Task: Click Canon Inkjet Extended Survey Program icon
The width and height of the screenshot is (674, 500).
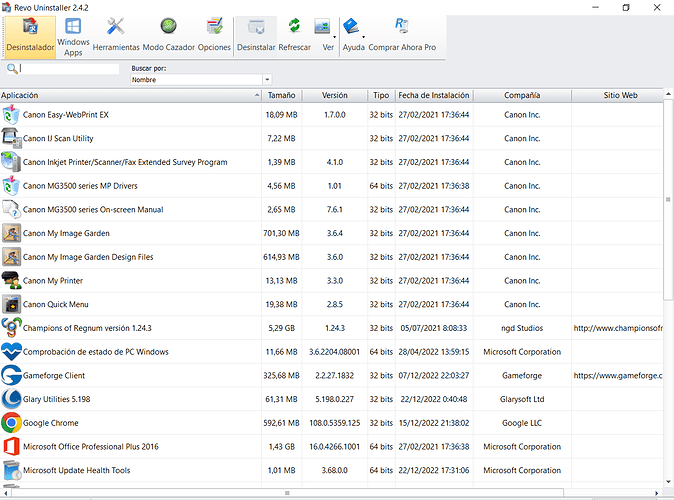Action: [x=11, y=162]
